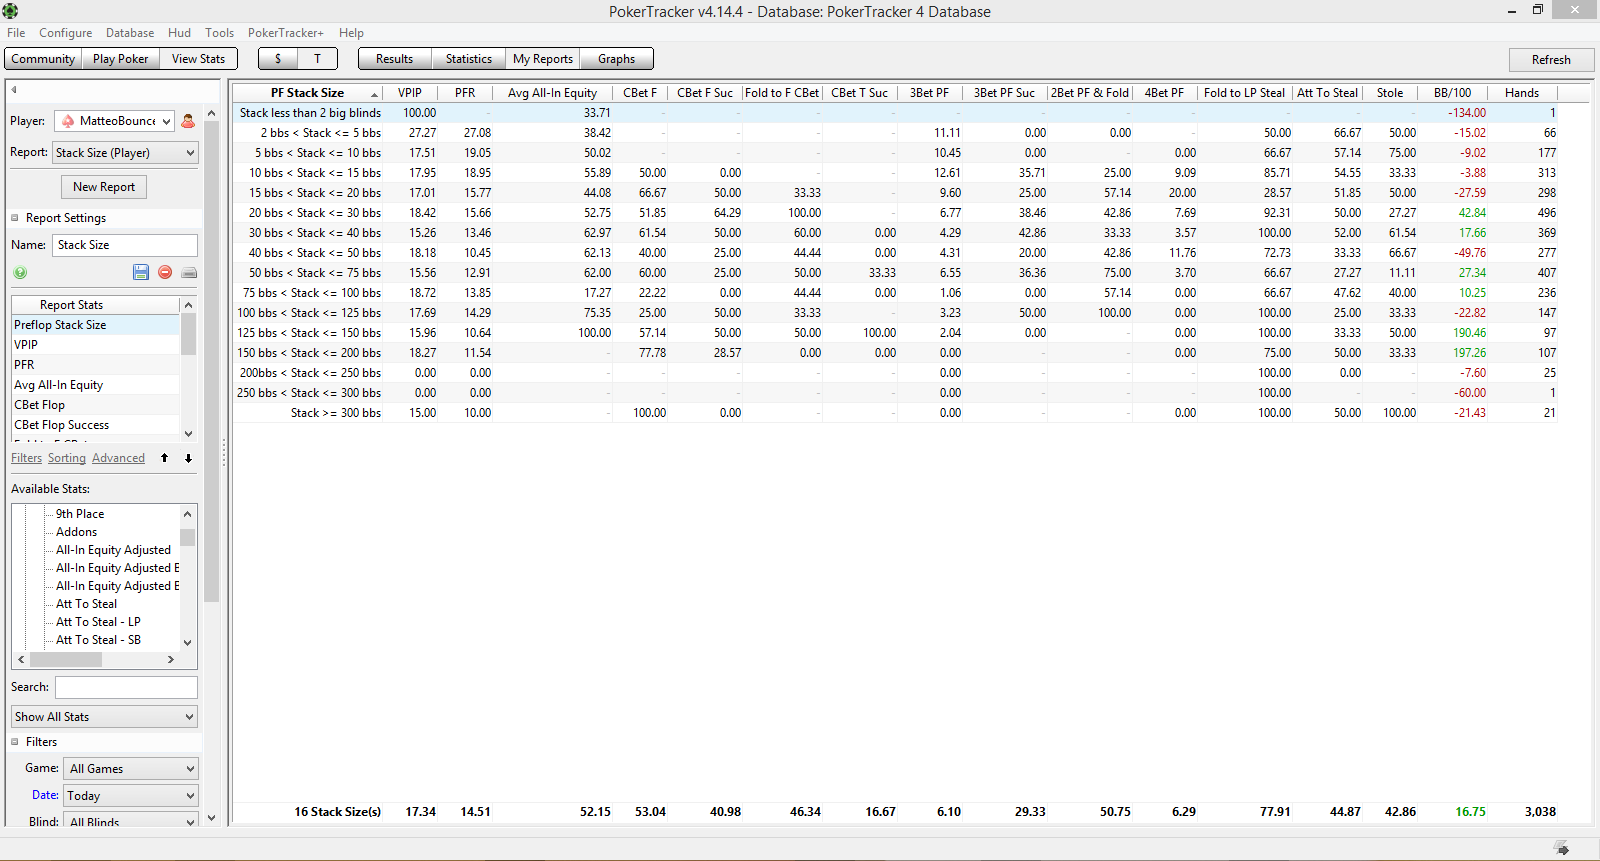The width and height of the screenshot is (1600, 861).
Task: Select Att To Steal - SB stat
Action: click(x=98, y=640)
